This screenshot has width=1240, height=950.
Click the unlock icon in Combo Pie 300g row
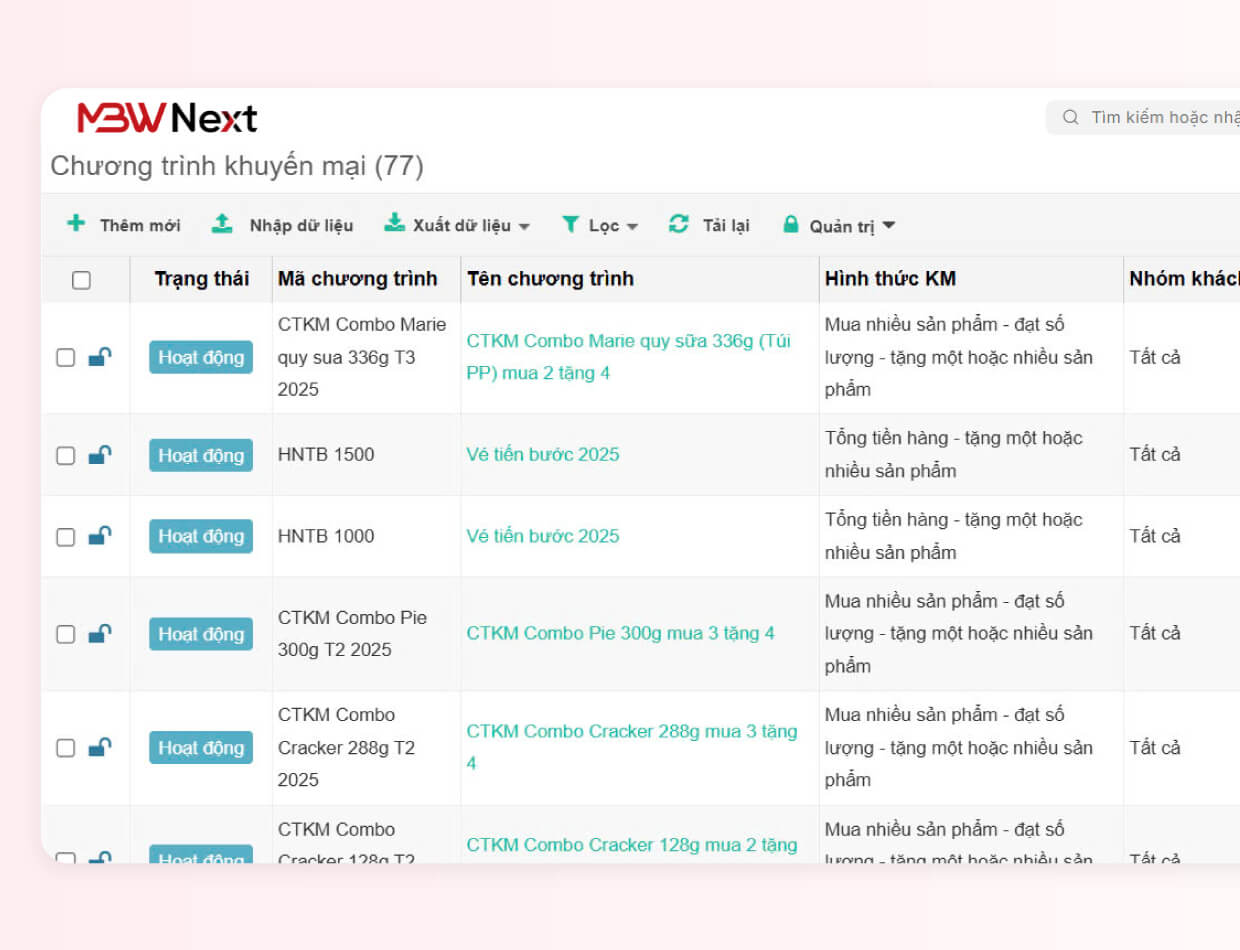click(99, 634)
